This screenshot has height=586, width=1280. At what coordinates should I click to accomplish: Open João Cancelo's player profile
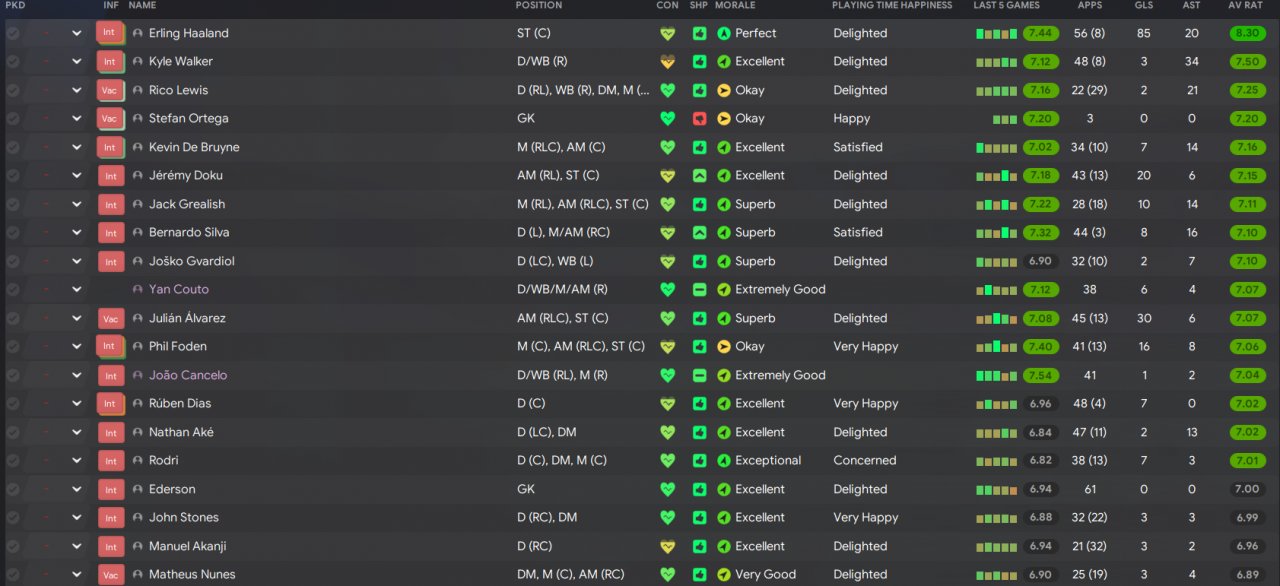point(187,375)
